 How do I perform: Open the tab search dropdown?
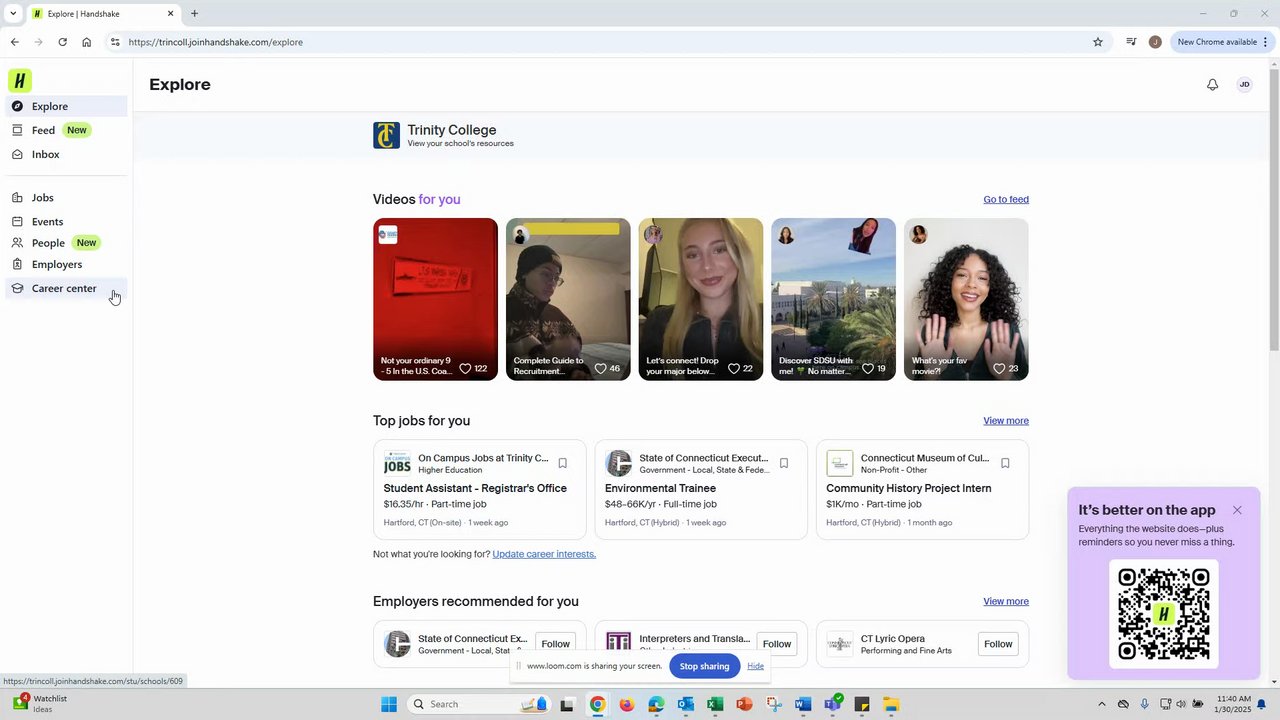pyautogui.click(x=13, y=14)
